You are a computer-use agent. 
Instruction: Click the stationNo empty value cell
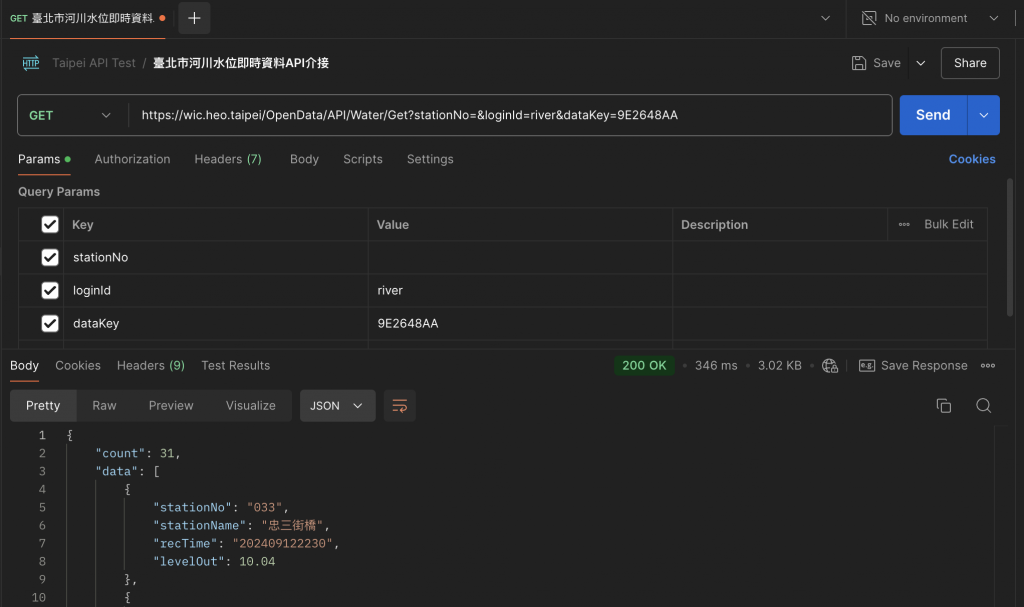(520, 257)
